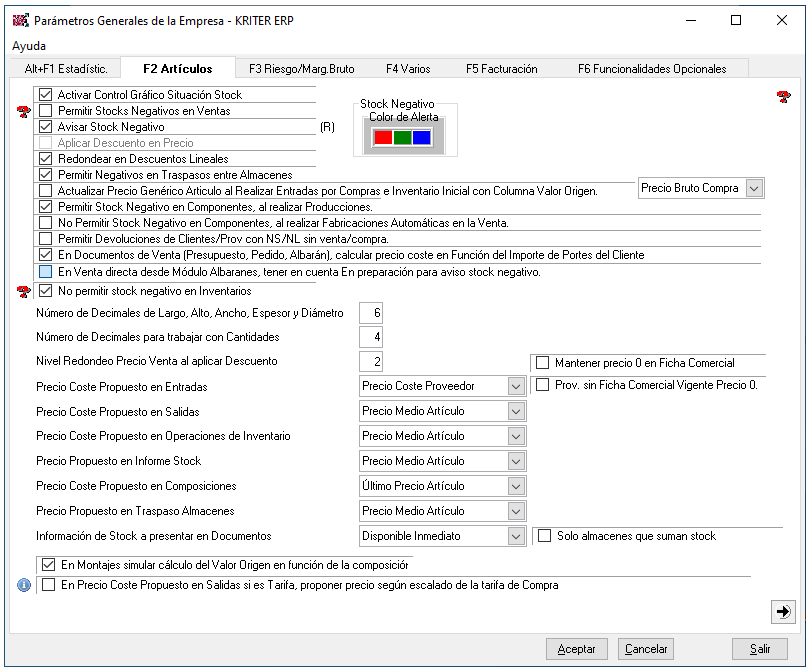Click the Salir button

click(760, 649)
